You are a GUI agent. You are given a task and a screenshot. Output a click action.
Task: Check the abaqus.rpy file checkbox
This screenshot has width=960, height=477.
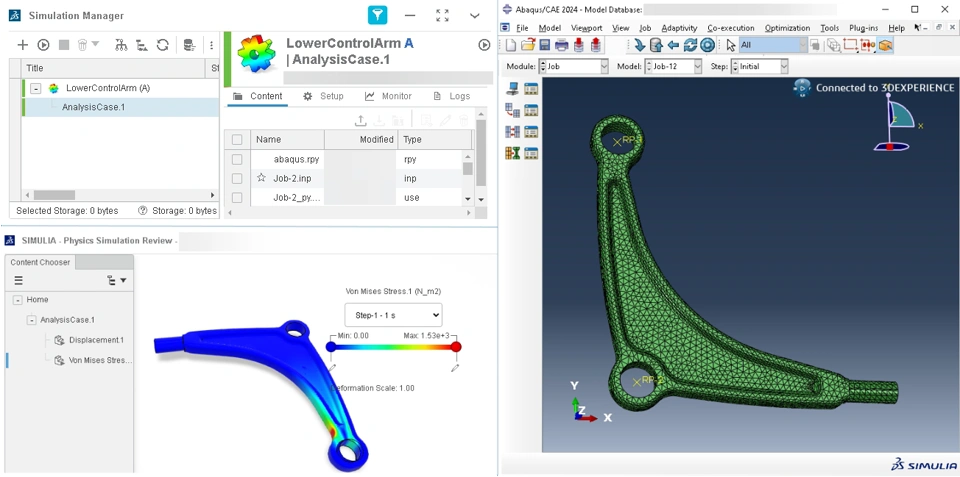tap(237, 159)
